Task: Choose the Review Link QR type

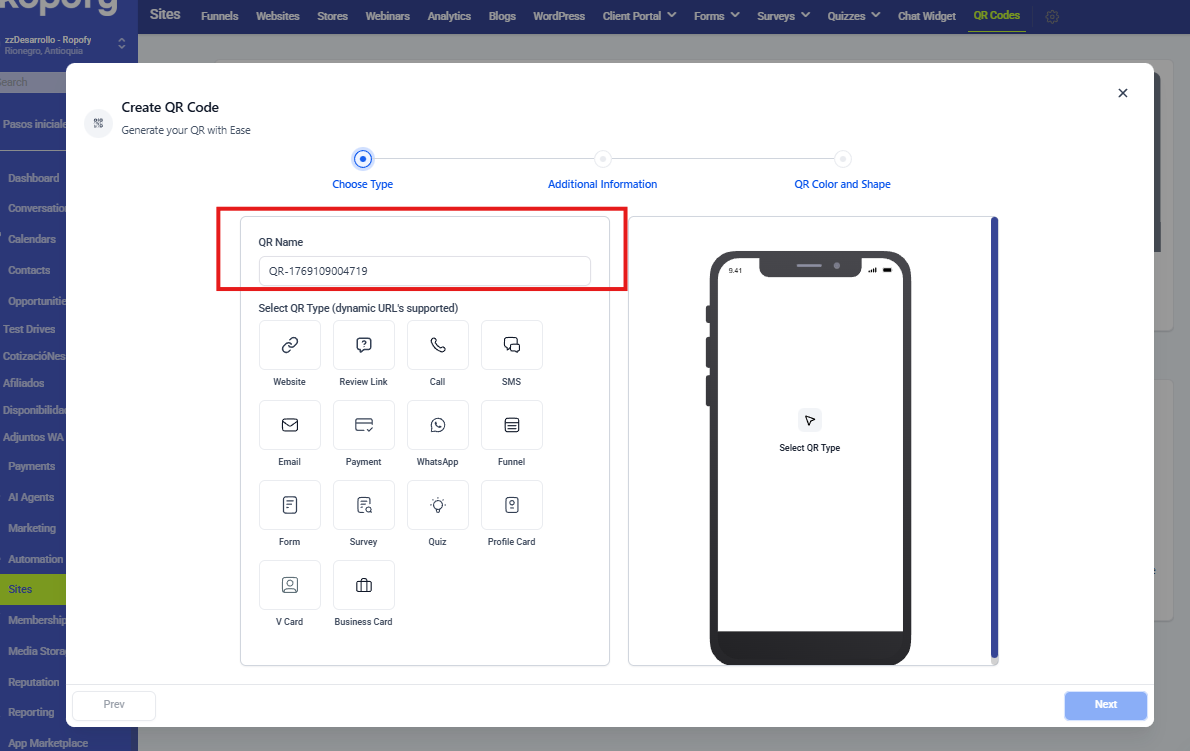Action: [364, 345]
